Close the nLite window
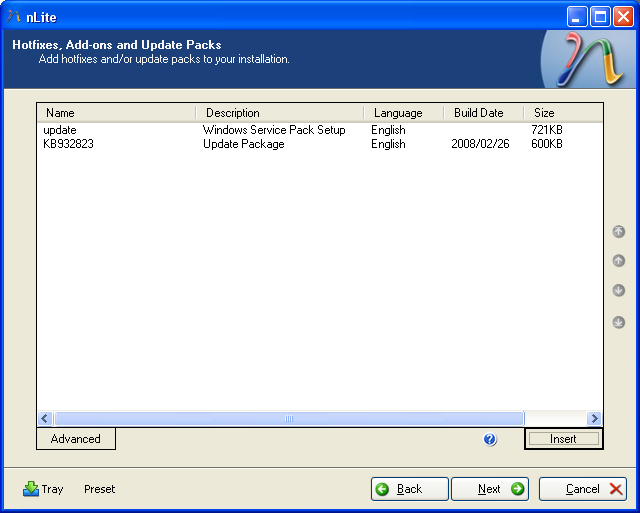This screenshot has width=640, height=513. [623, 17]
